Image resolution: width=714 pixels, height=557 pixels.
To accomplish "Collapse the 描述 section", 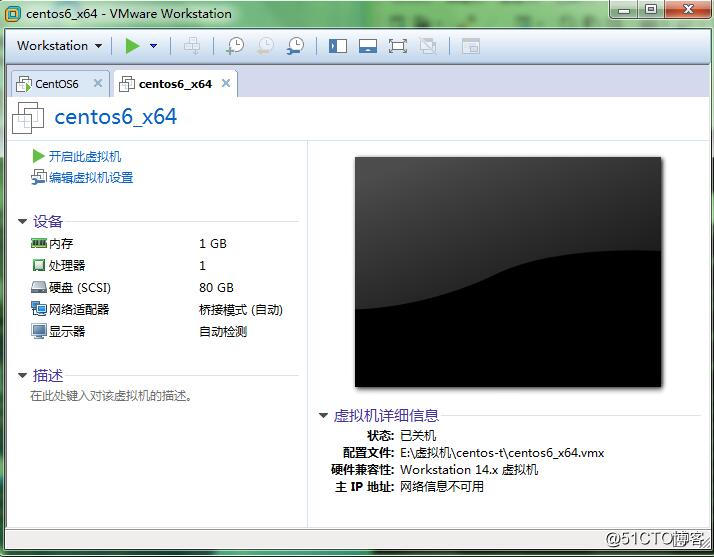I will [22, 375].
